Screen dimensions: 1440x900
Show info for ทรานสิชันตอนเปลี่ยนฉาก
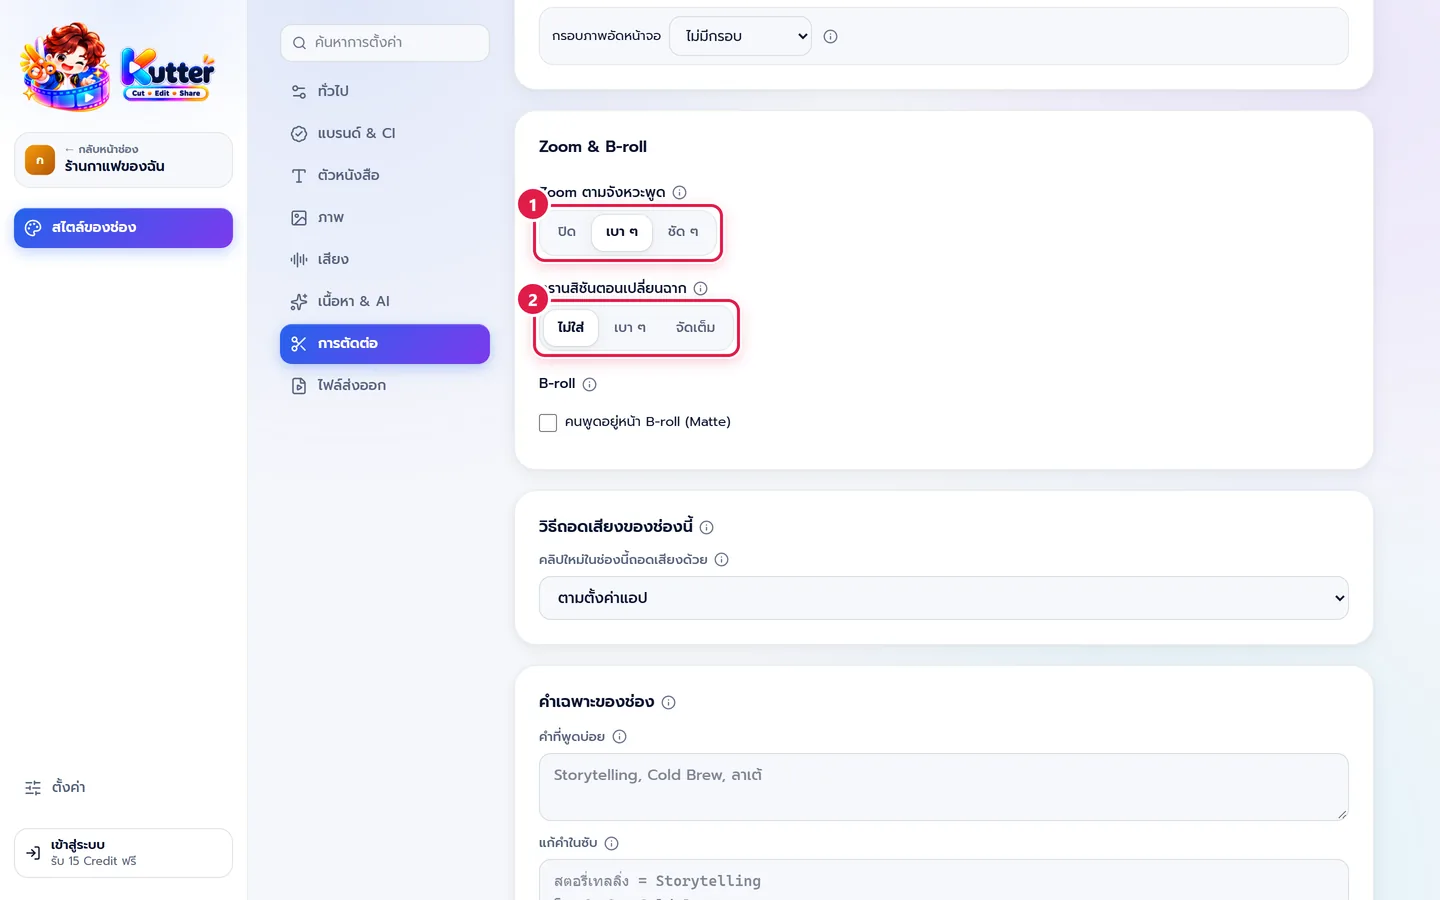click(x=700, y=288)
